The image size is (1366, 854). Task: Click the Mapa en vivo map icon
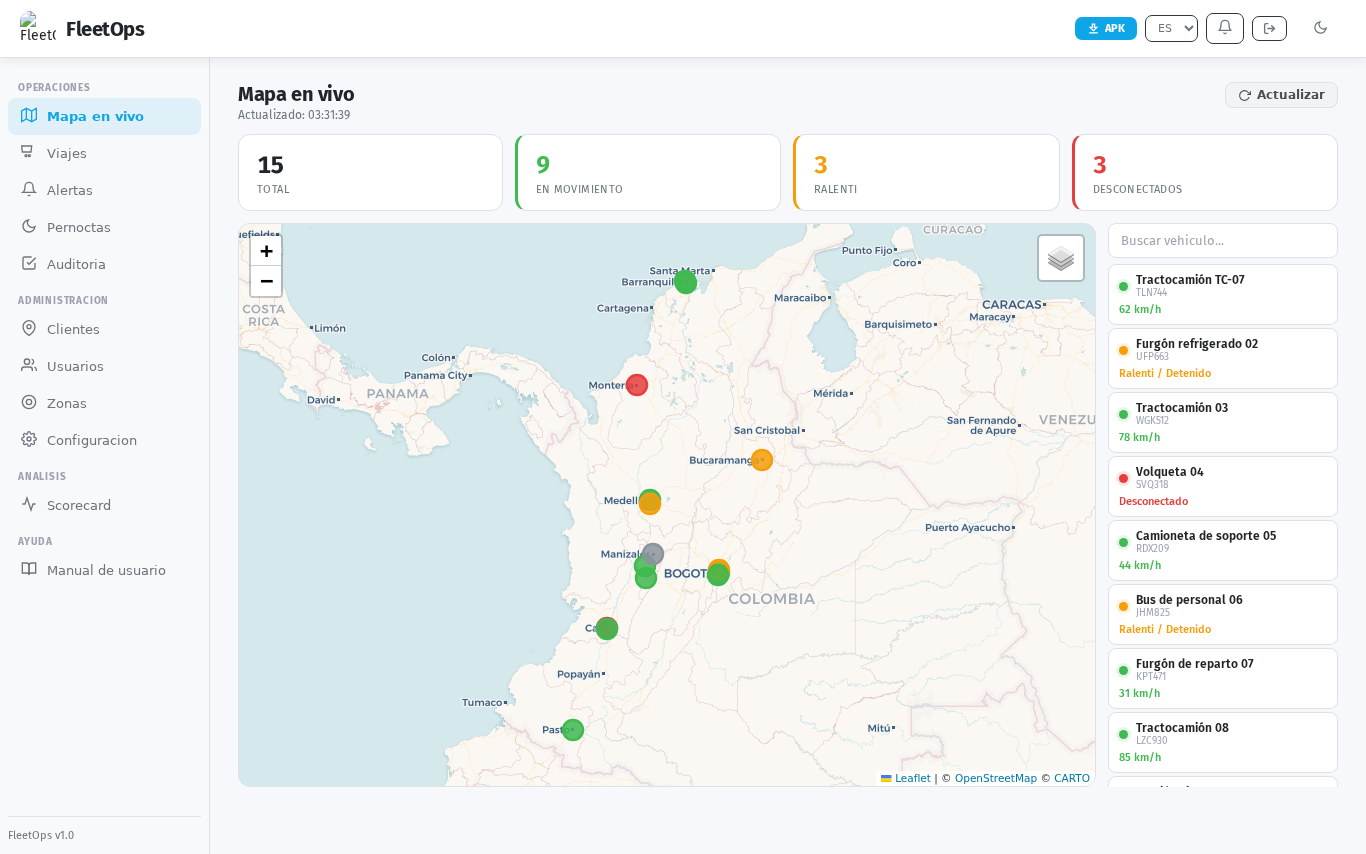(x=29, y=115)
